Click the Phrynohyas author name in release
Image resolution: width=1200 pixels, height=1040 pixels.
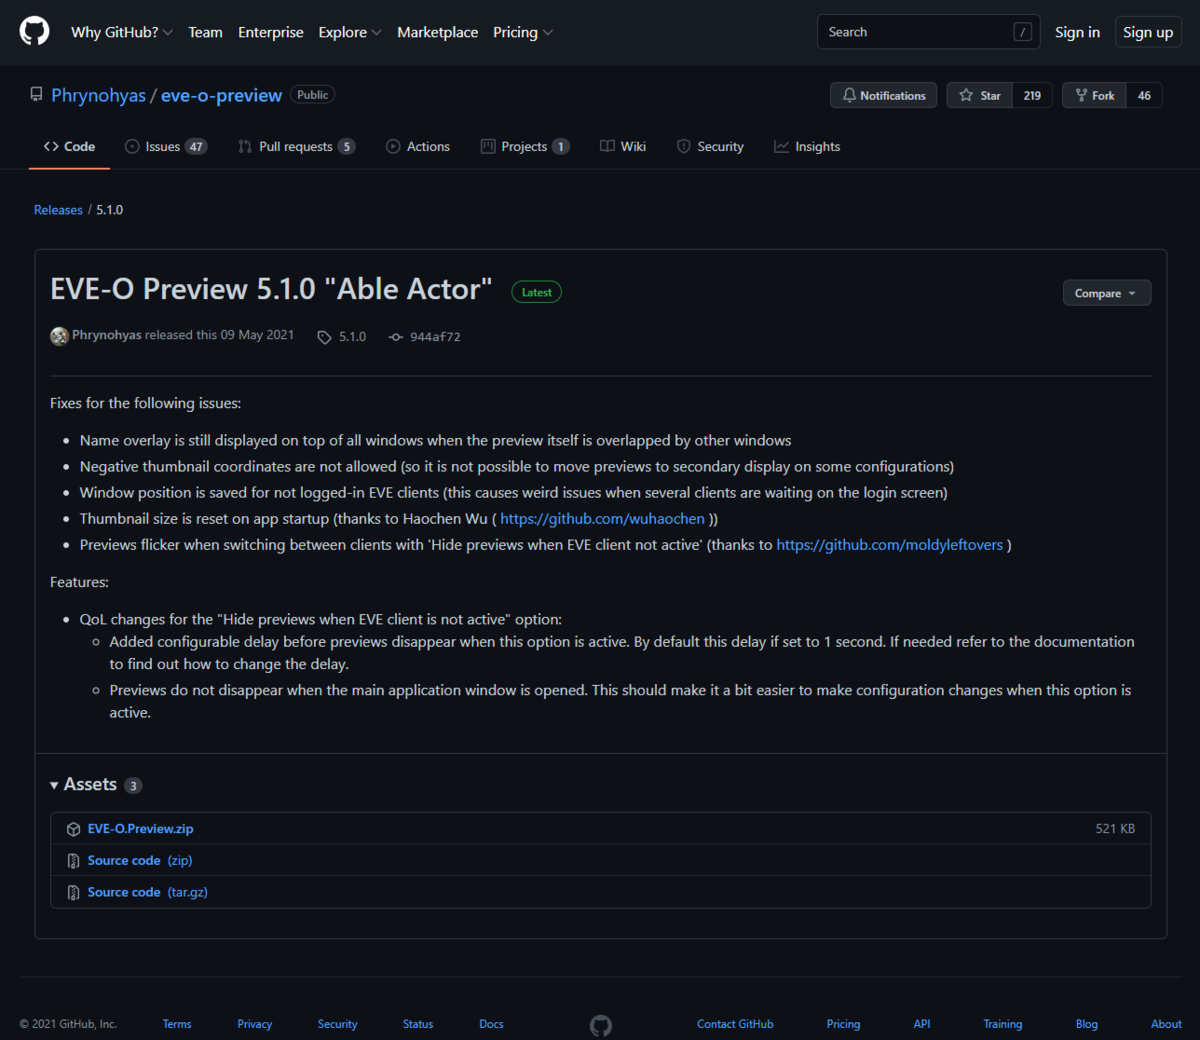(x=107, y=335)
